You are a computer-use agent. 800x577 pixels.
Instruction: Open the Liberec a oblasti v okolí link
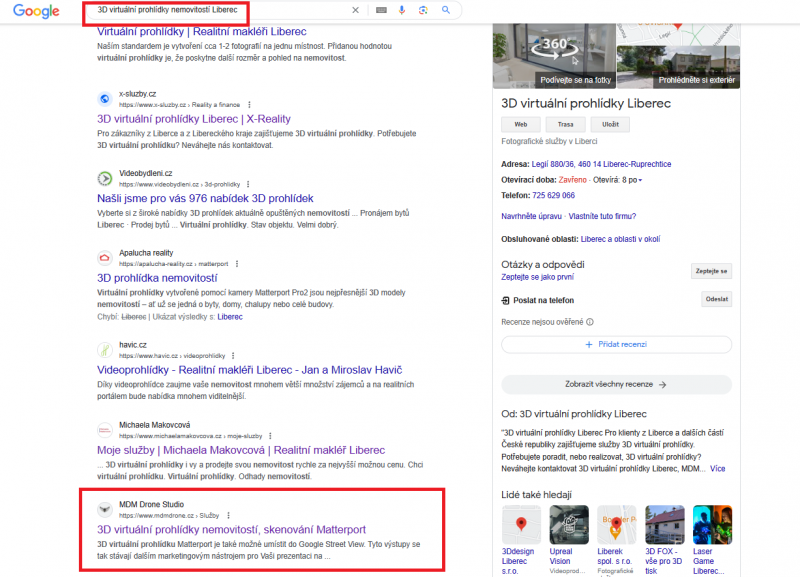coord(620,239)
